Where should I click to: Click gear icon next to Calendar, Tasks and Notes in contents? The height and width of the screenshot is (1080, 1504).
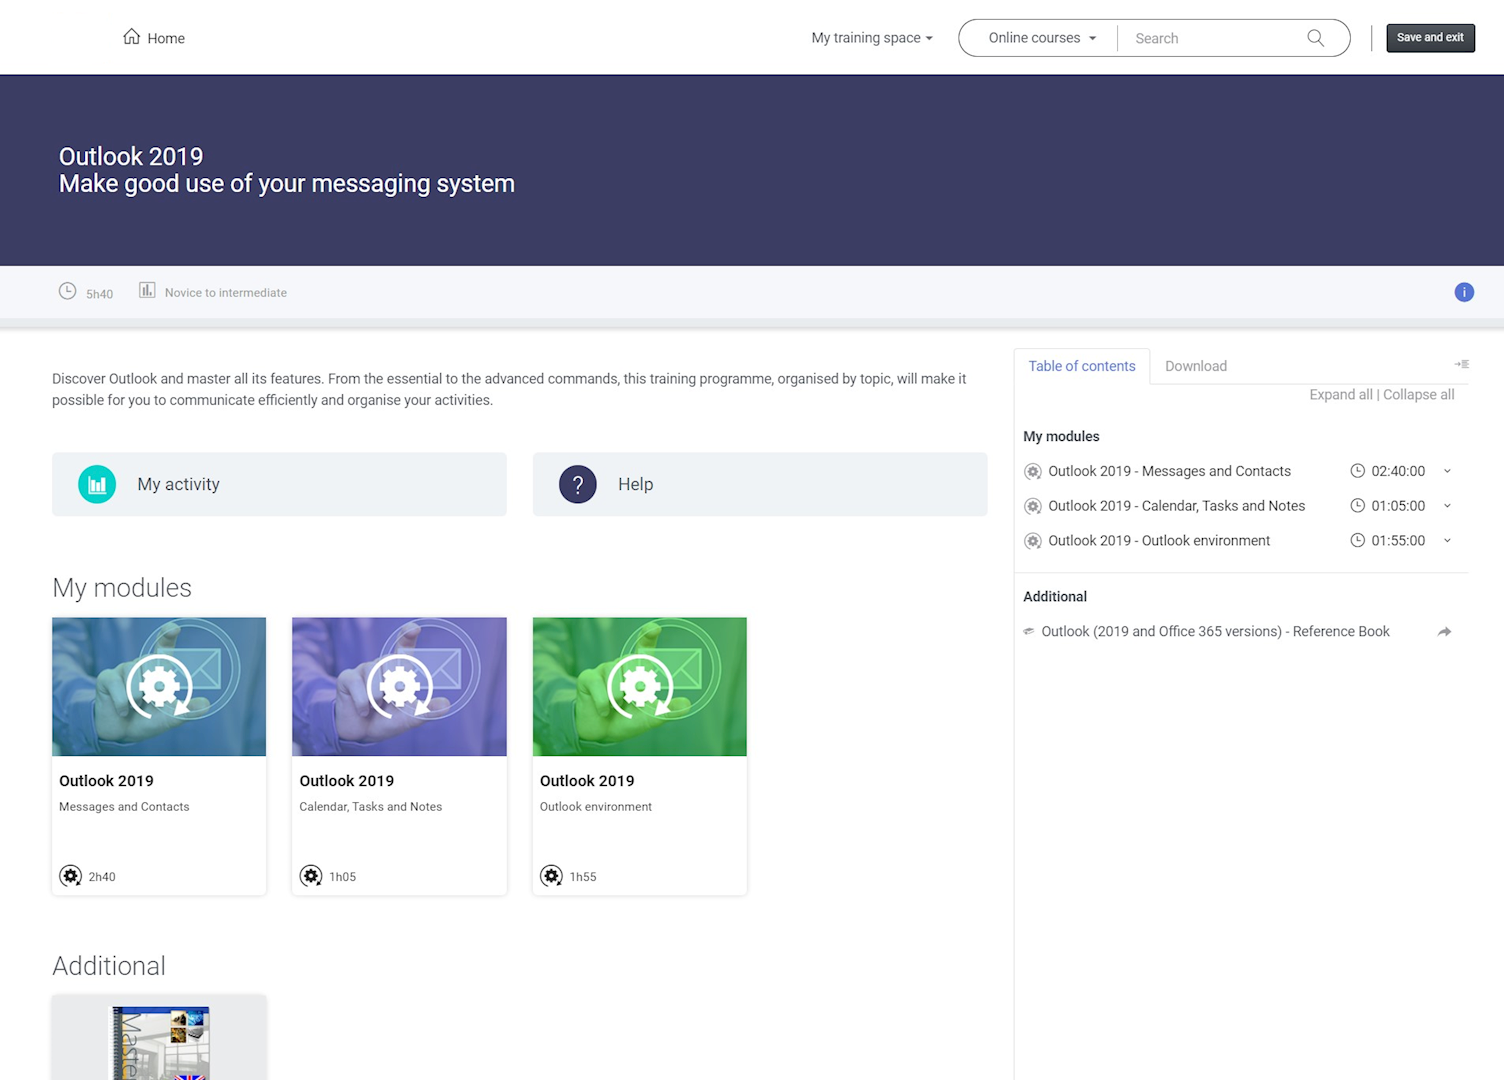(1033, 507)
